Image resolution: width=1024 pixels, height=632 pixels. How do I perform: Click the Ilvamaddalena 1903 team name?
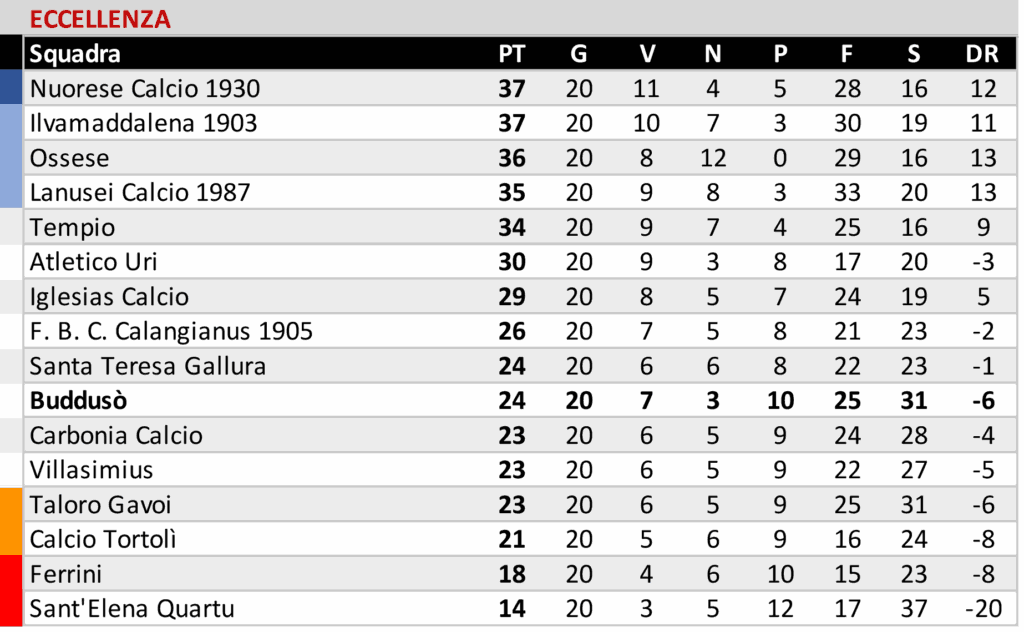[143, 123]
